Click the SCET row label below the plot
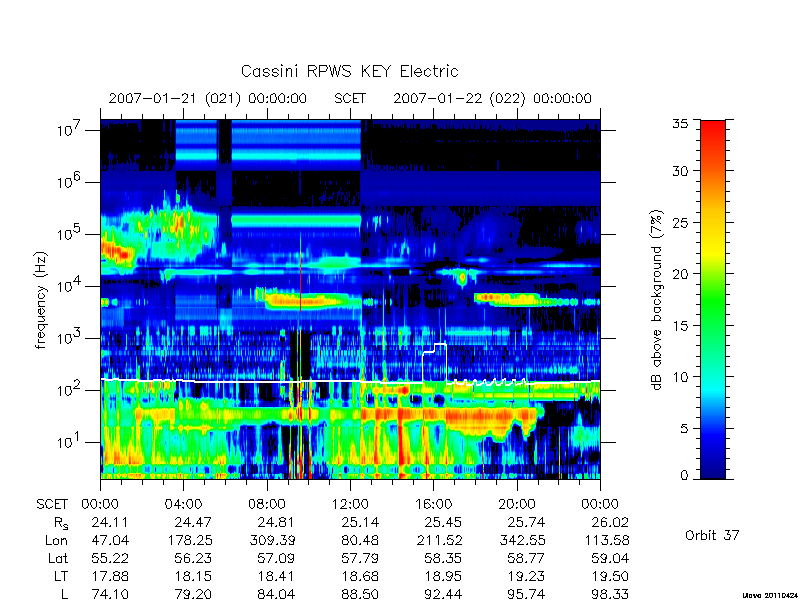This screenshot has height=600, width=800. [x=52, y=504]
